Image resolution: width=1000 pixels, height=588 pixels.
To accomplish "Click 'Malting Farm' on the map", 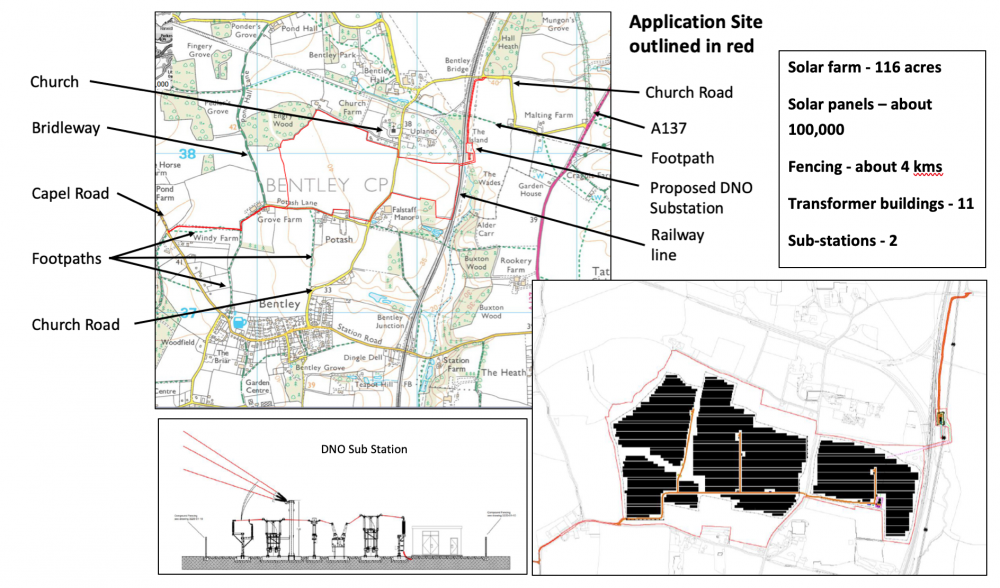I will [548, 115].
